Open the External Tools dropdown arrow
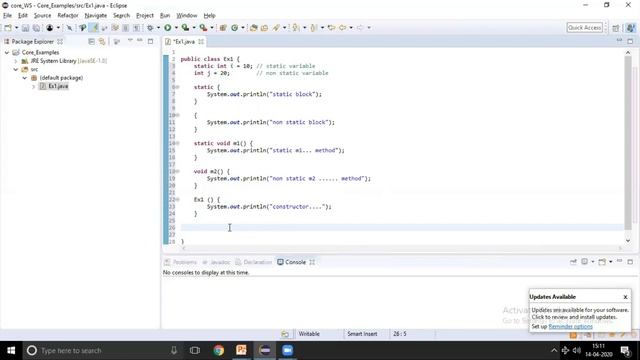 211,28
